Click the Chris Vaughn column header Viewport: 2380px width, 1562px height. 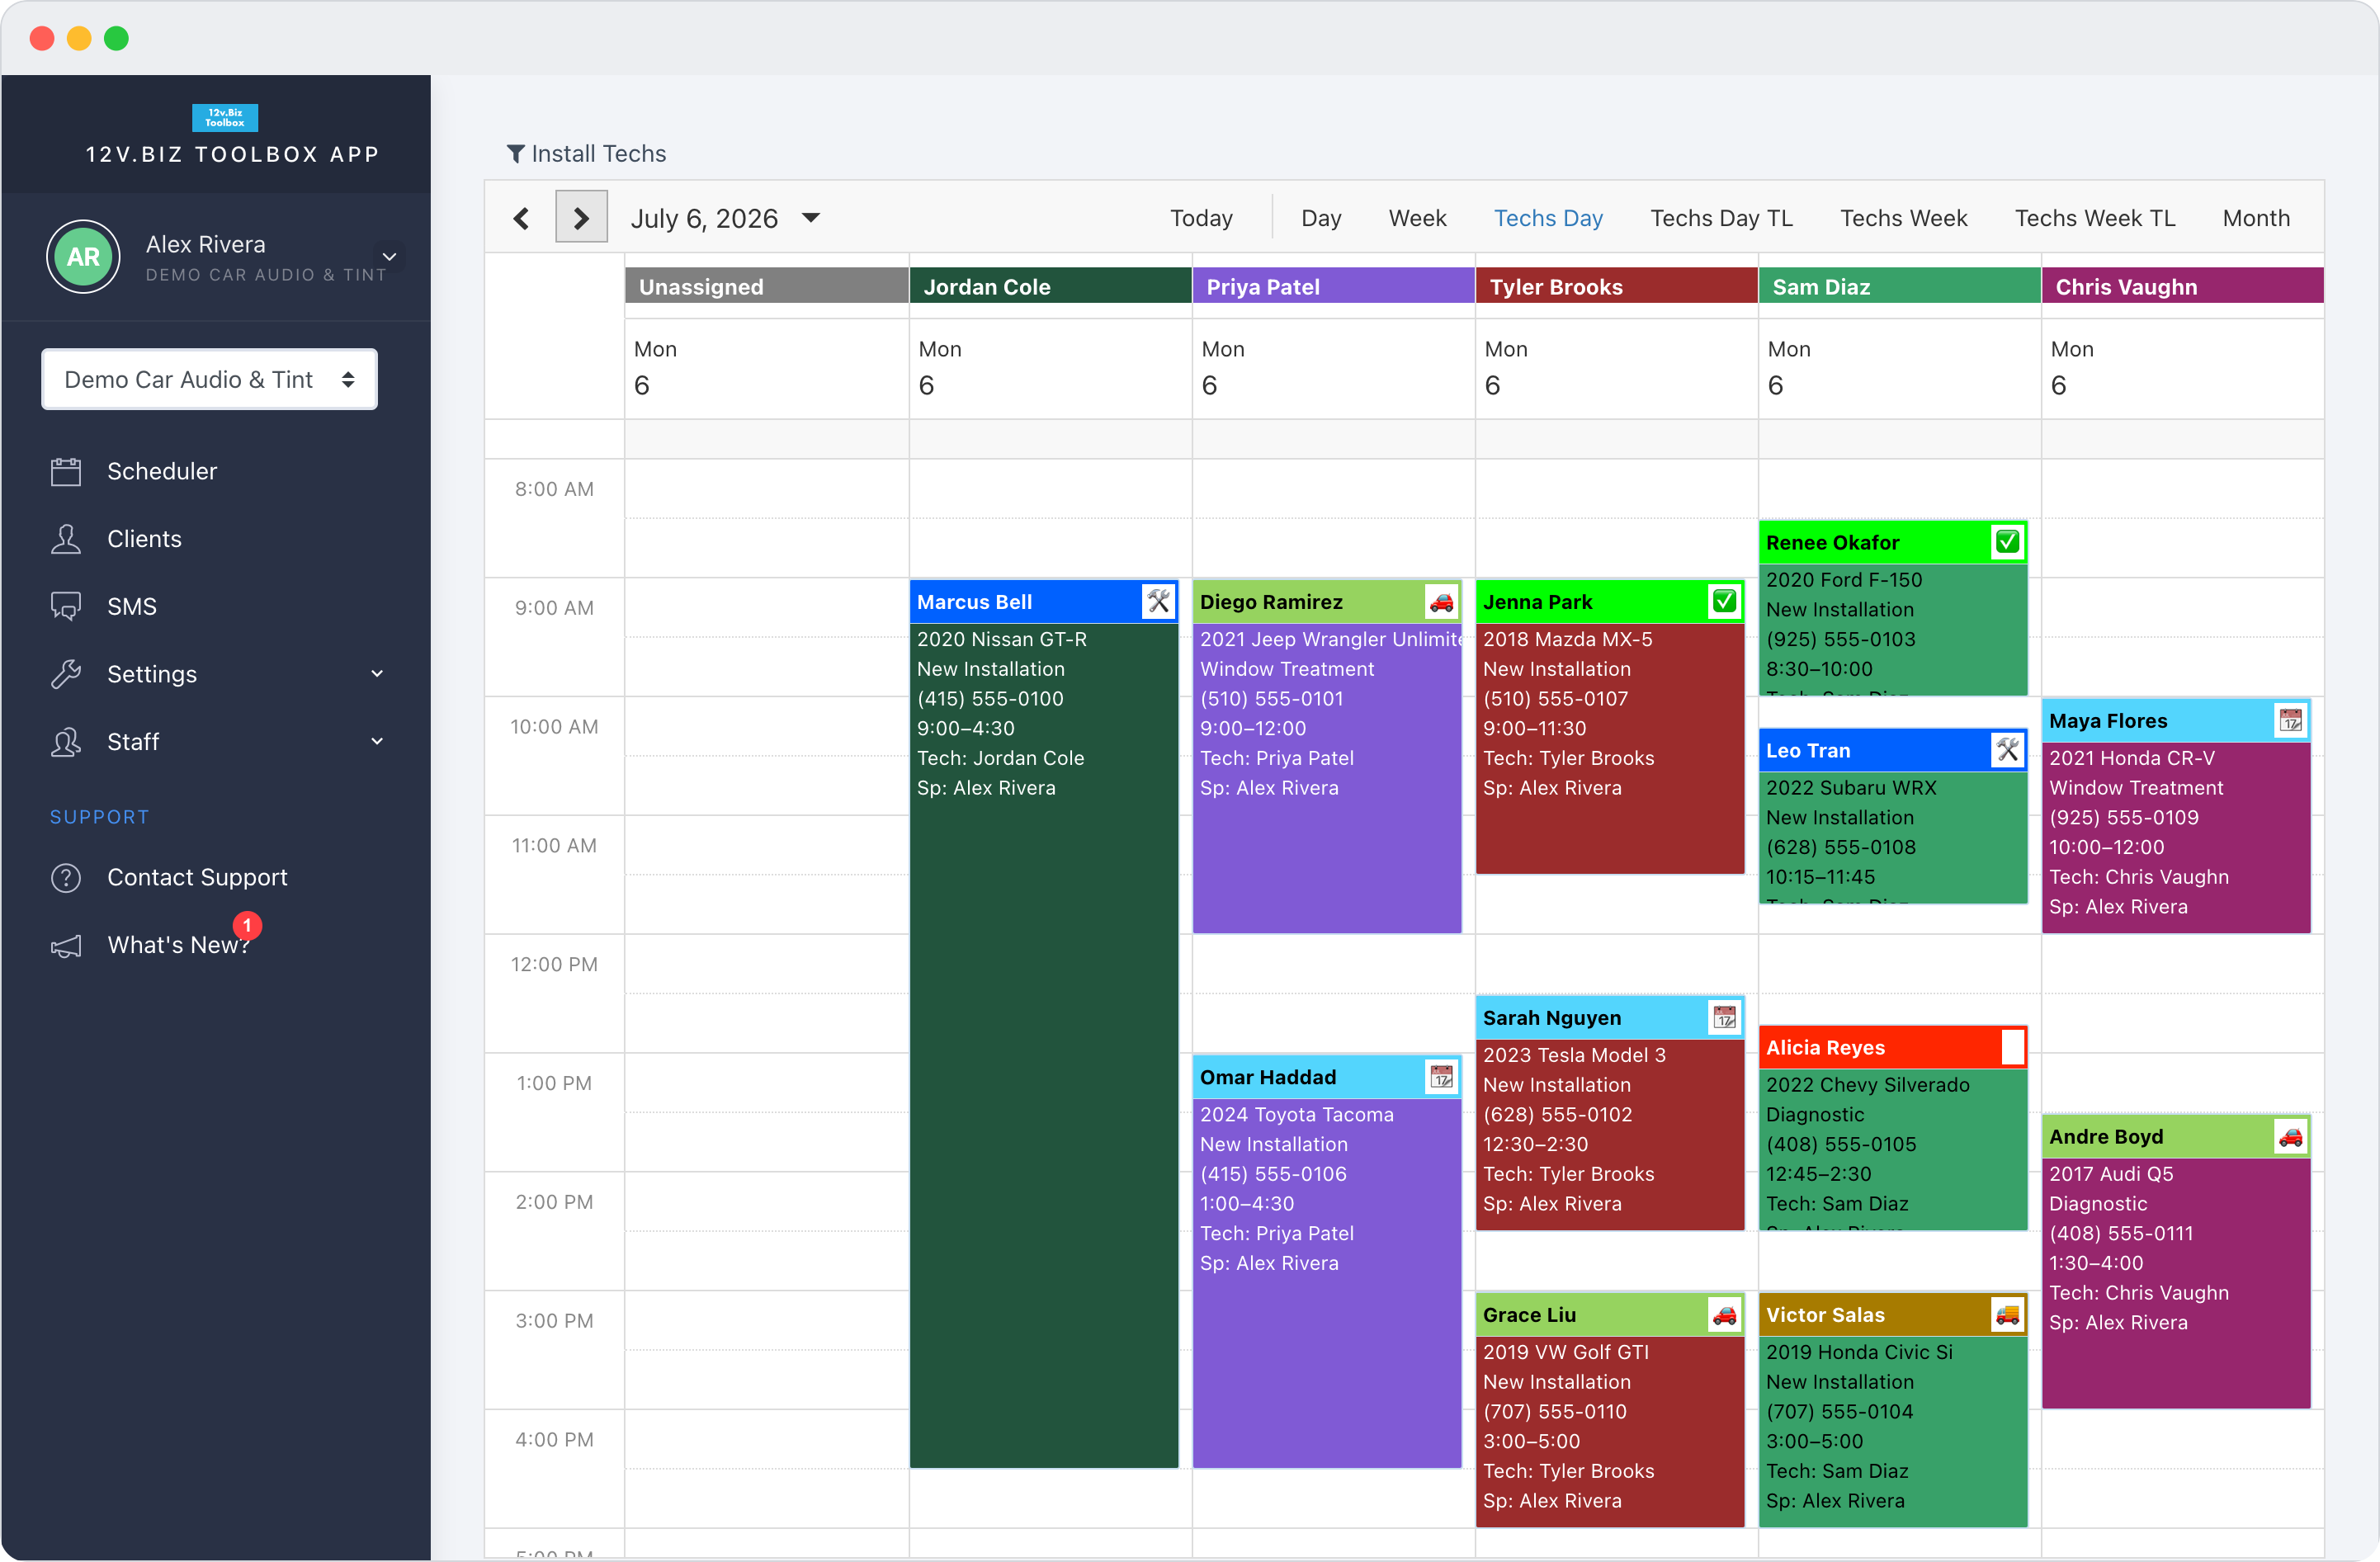click(x=2183, y=286)
